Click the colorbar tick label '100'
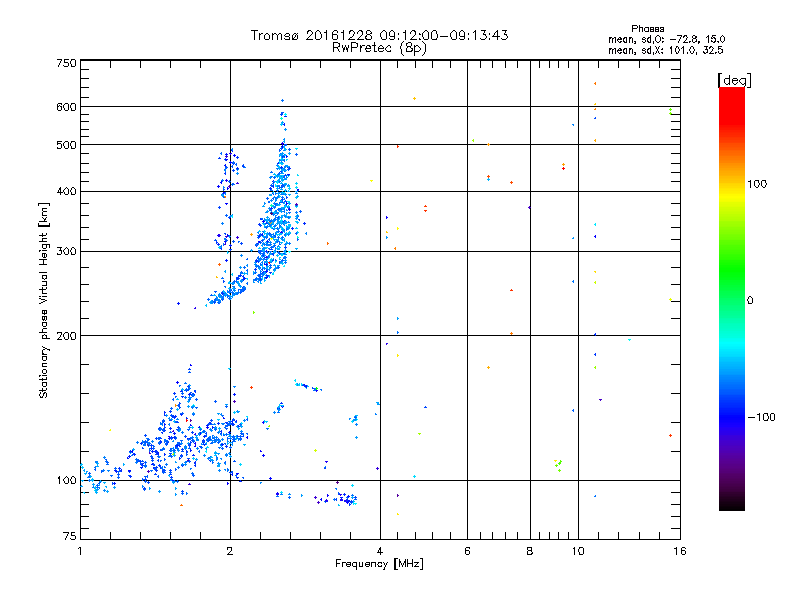Image resolution: width=800 pixels, height=600 pixels. (757, 184)
